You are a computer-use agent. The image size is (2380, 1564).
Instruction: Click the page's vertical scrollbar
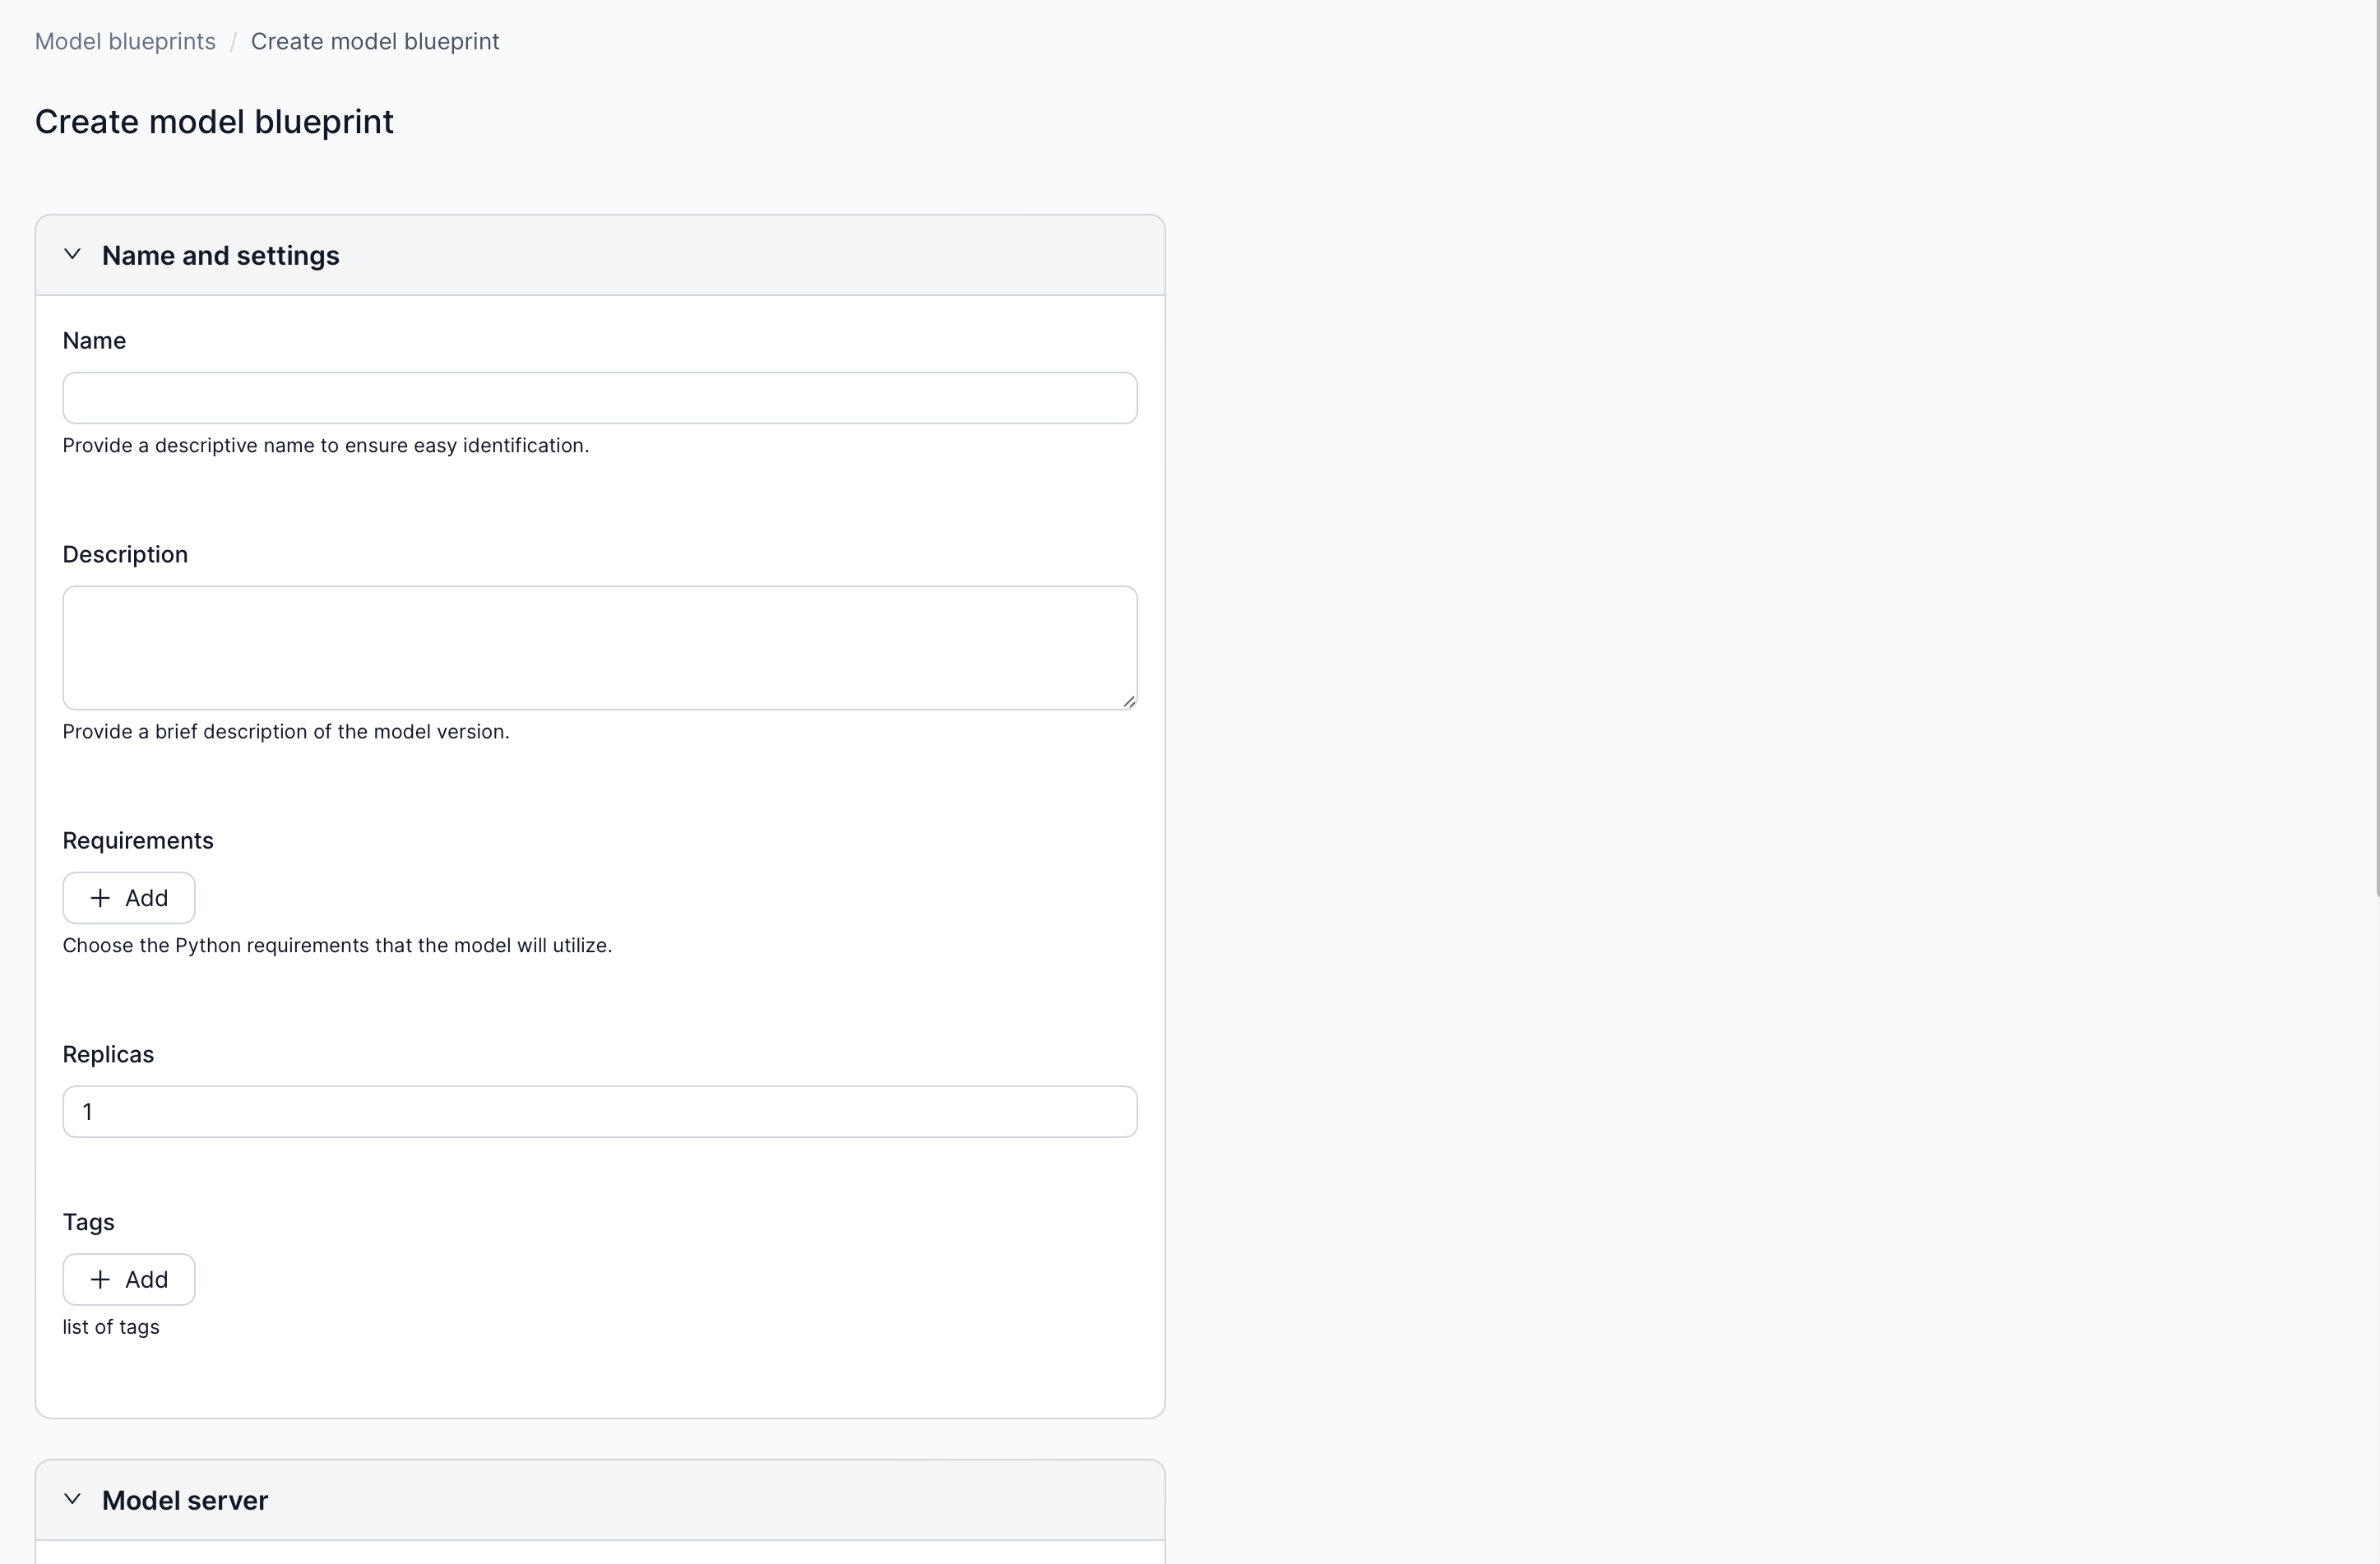tap(2376, 450)
